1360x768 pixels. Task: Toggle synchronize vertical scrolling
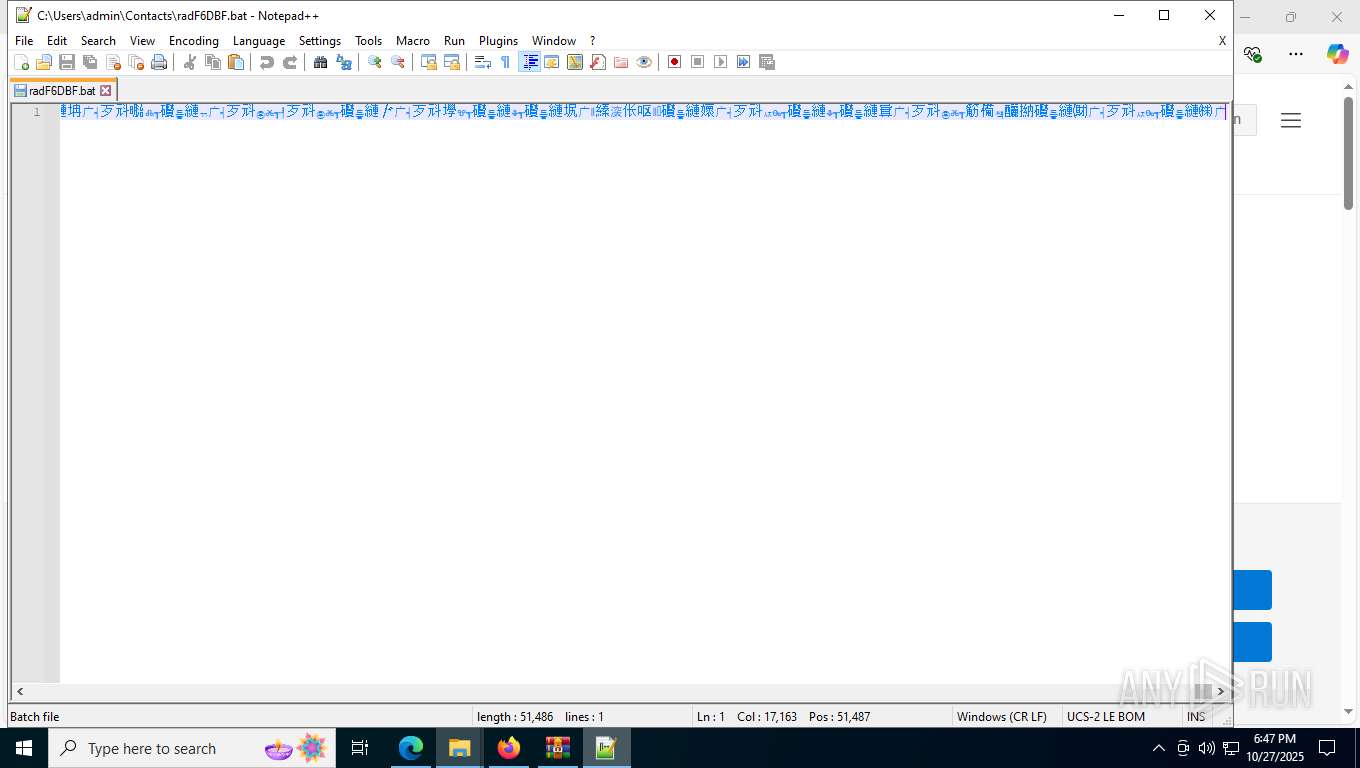point(429,62)
